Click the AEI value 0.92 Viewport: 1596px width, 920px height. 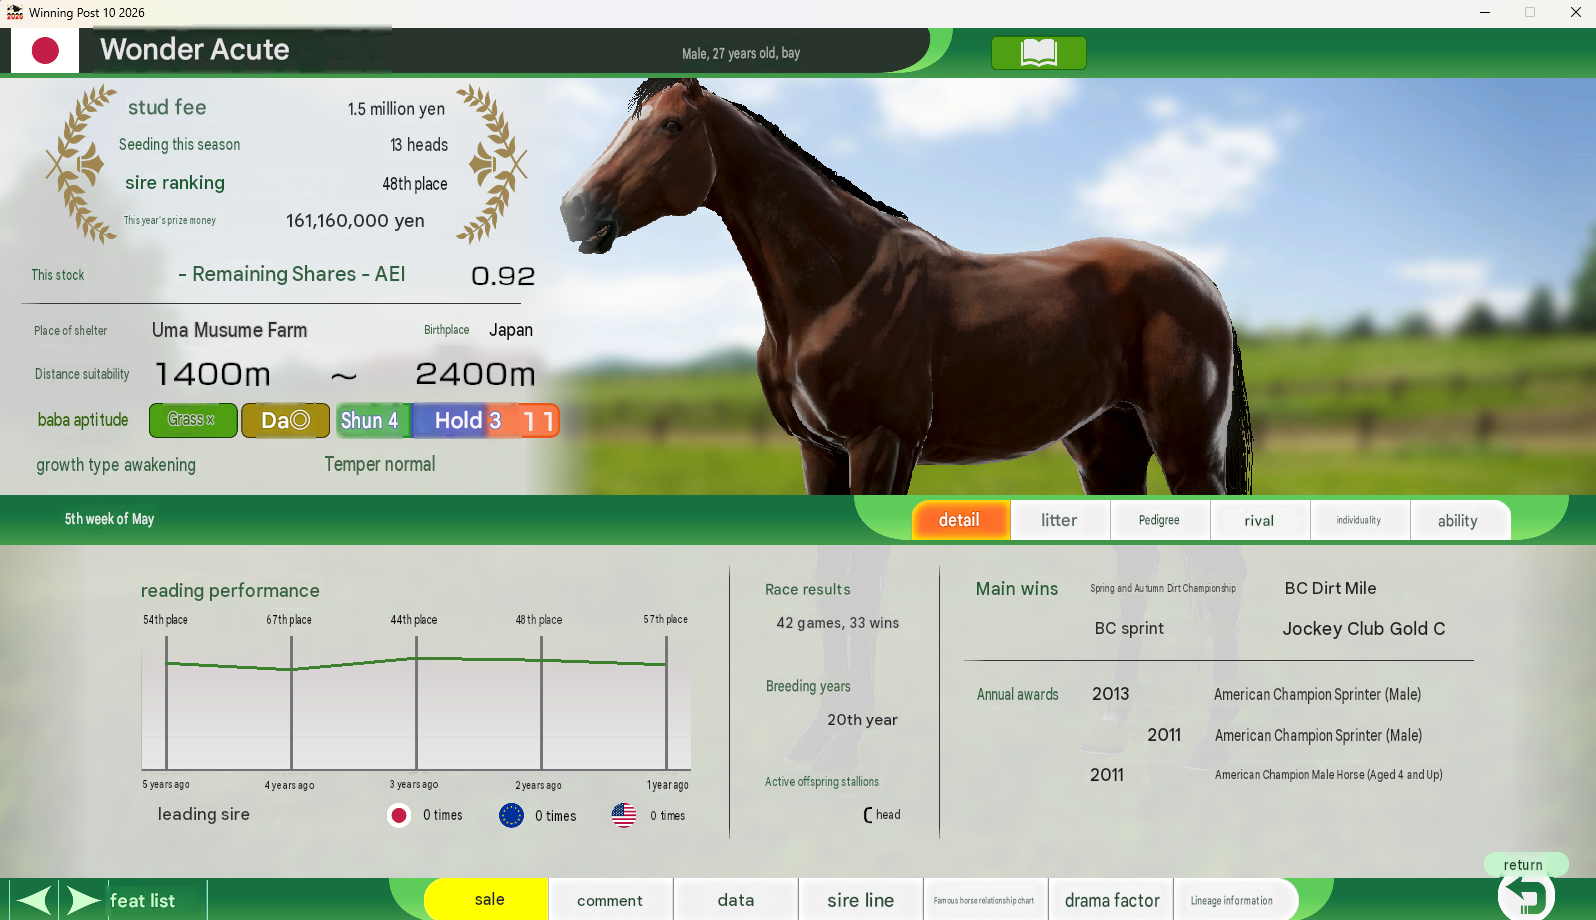(x=503, y=276)
